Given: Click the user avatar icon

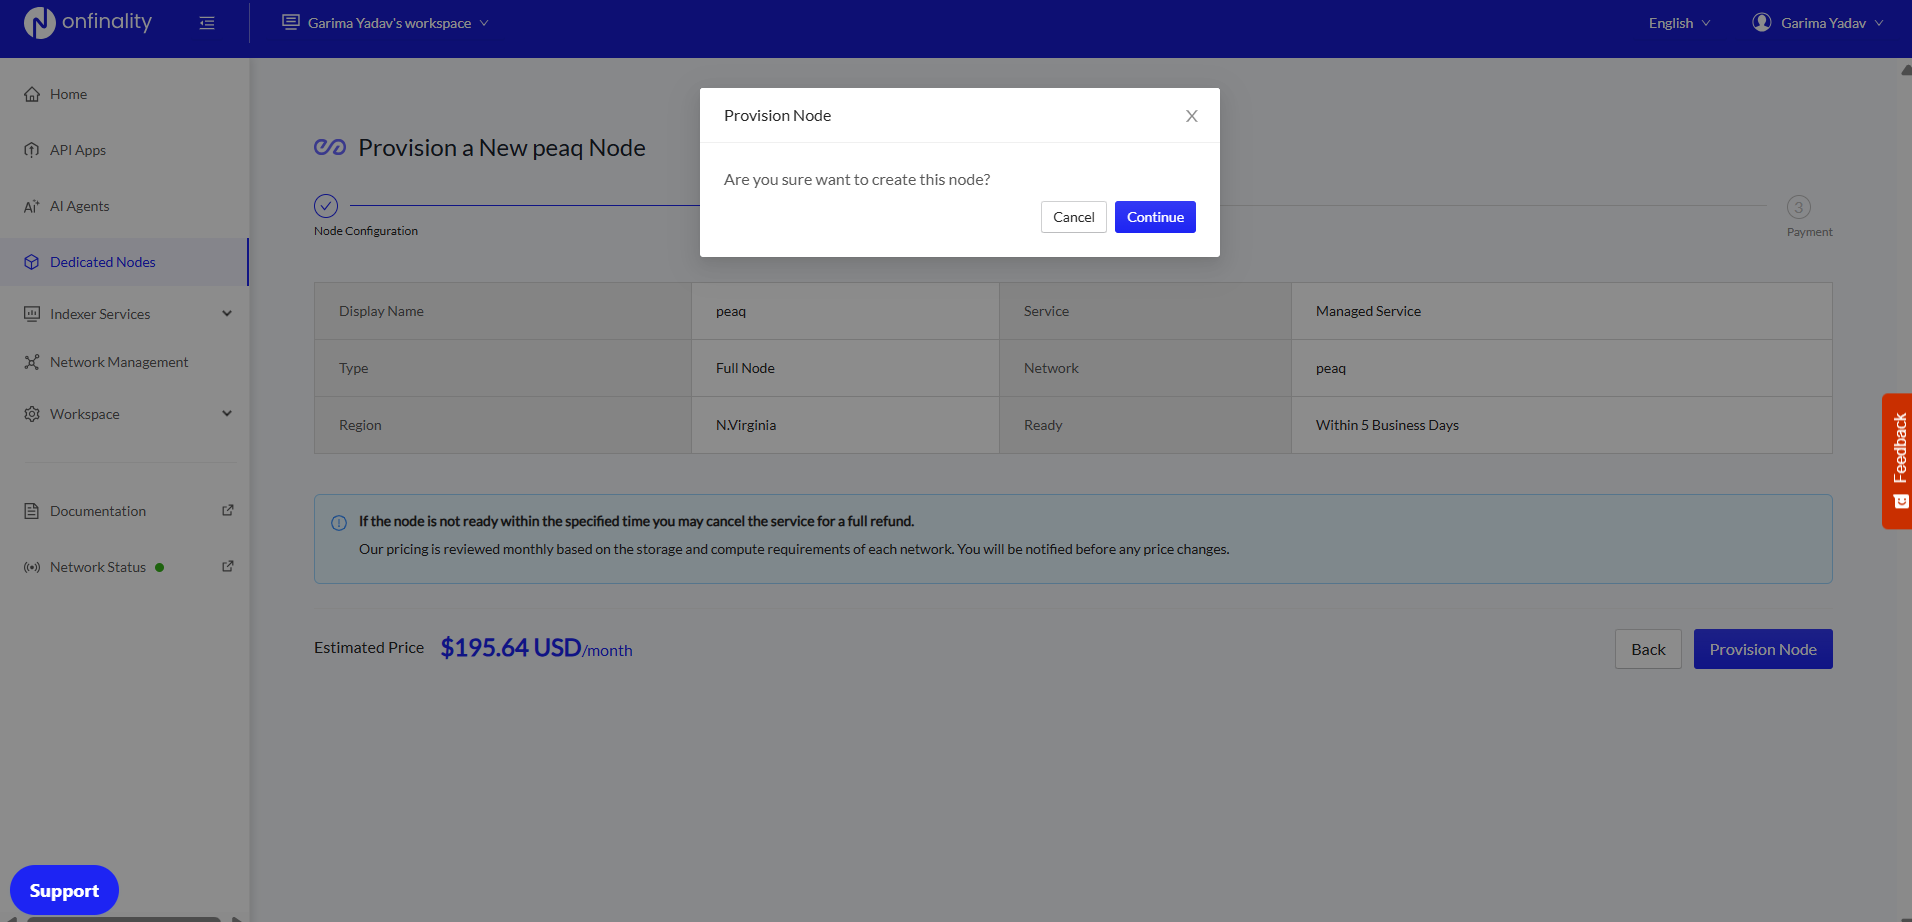Looking at the screenshot, I should point(1762,22).
